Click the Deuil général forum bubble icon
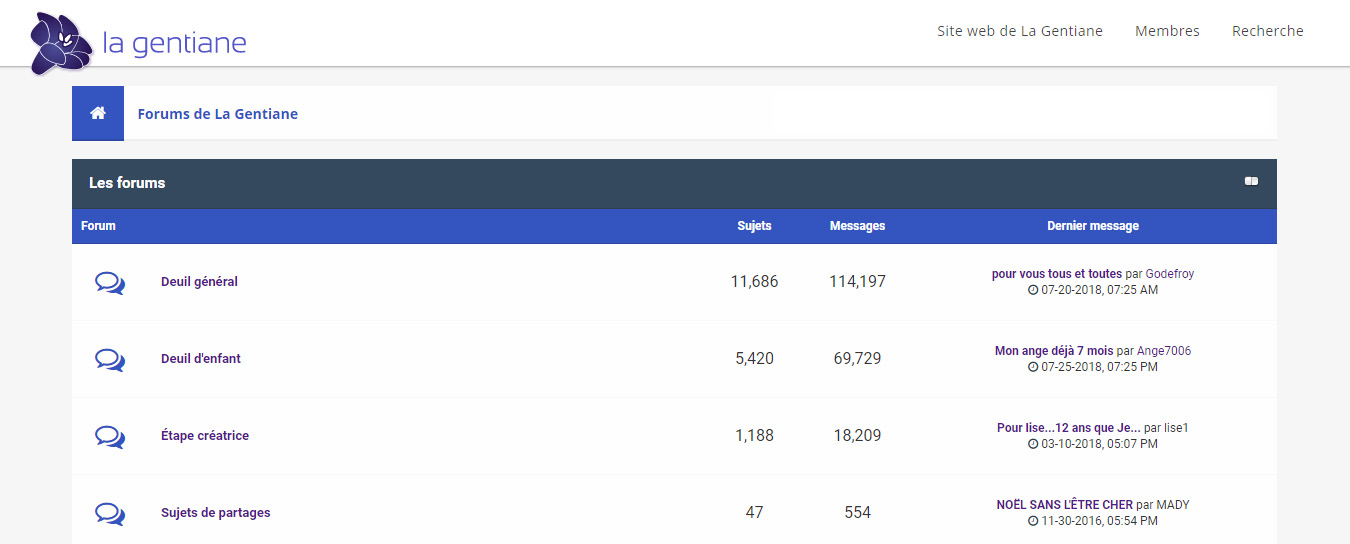The image size is (1350, 544). [110, 283]
